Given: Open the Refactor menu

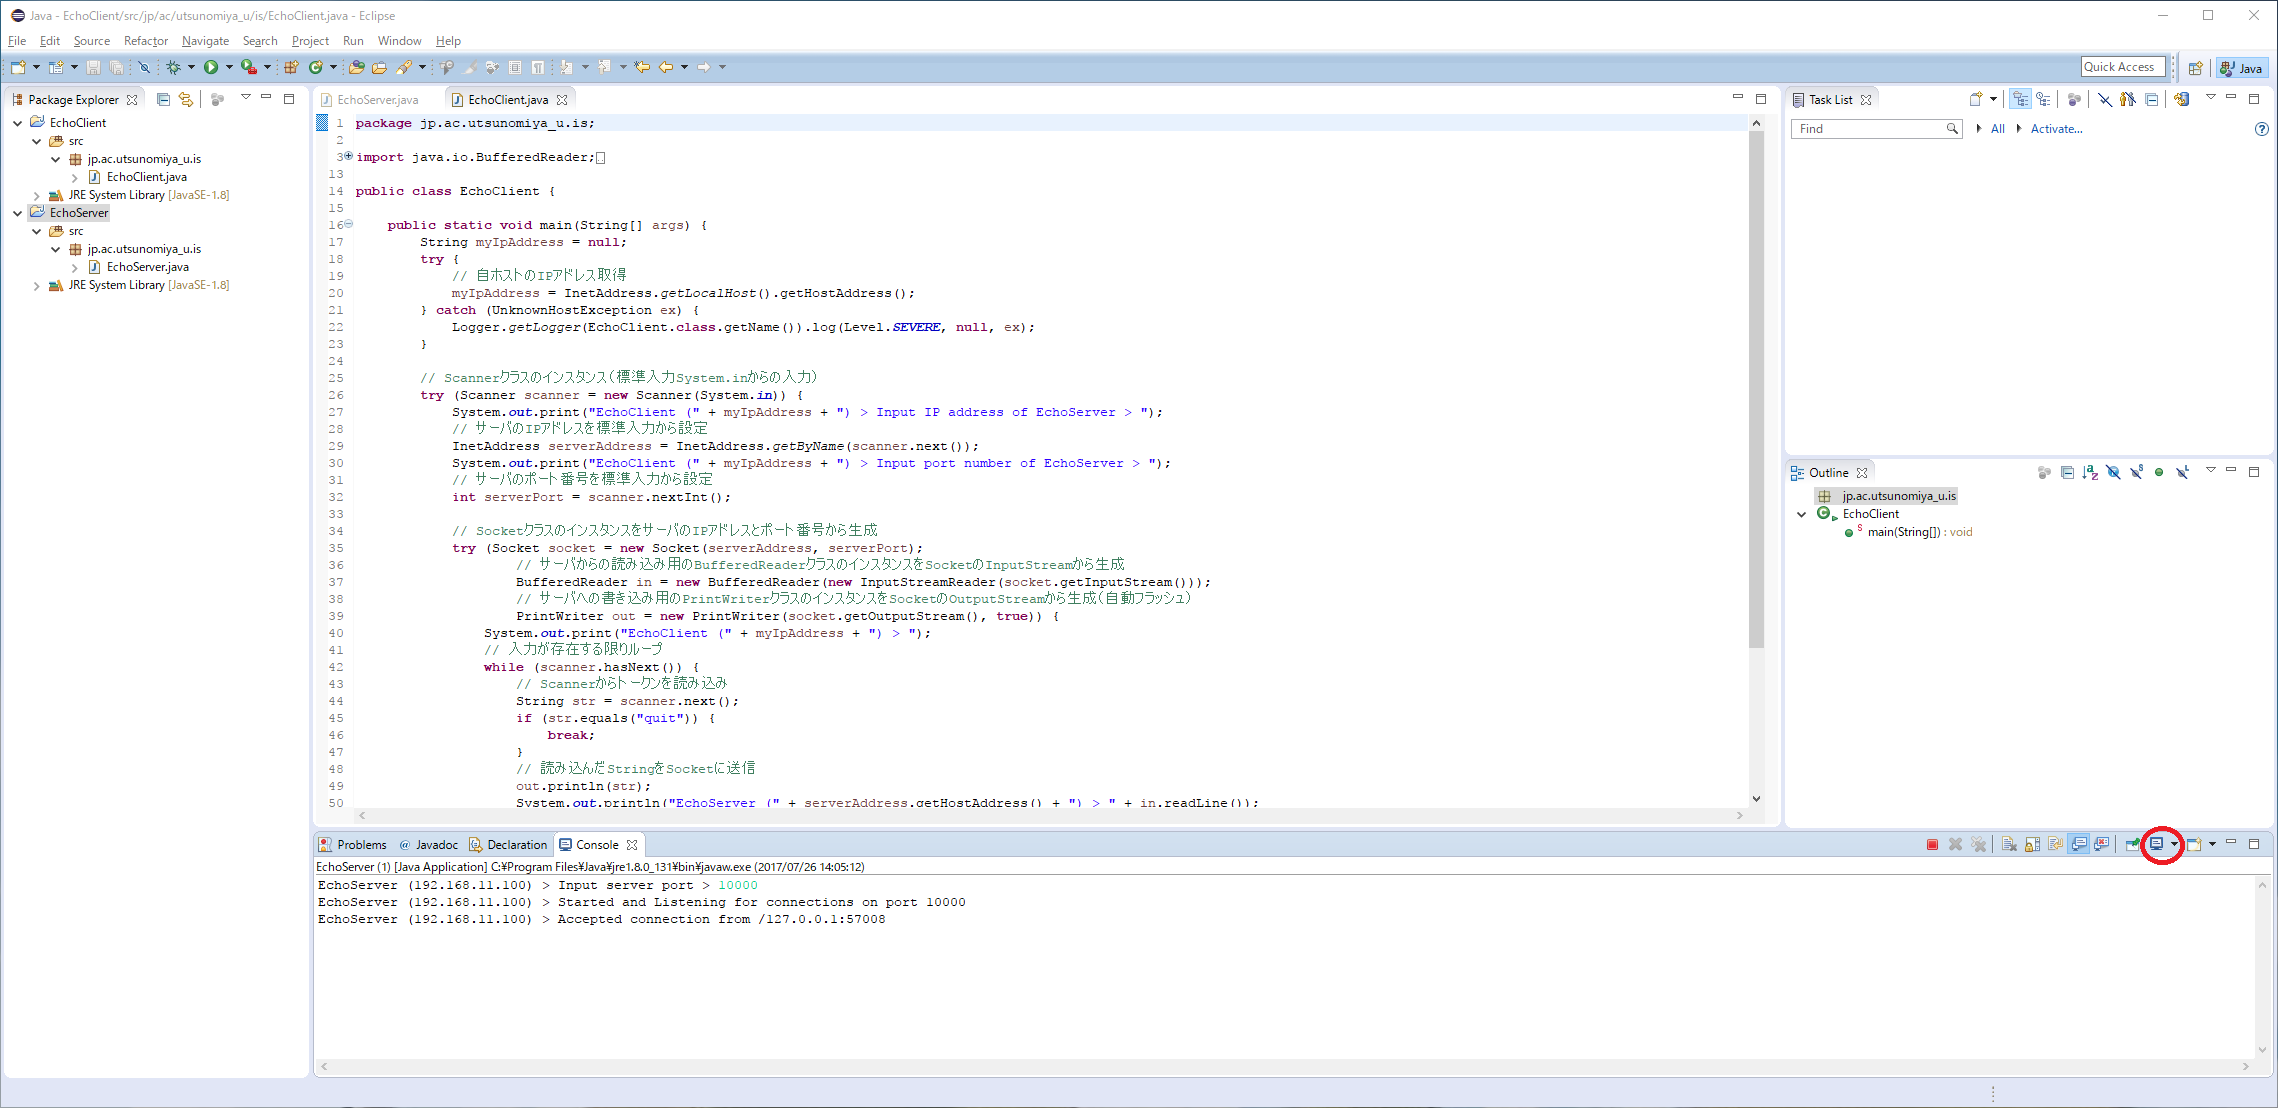Looking at the screenshot, I should click(x=146, y=41).
